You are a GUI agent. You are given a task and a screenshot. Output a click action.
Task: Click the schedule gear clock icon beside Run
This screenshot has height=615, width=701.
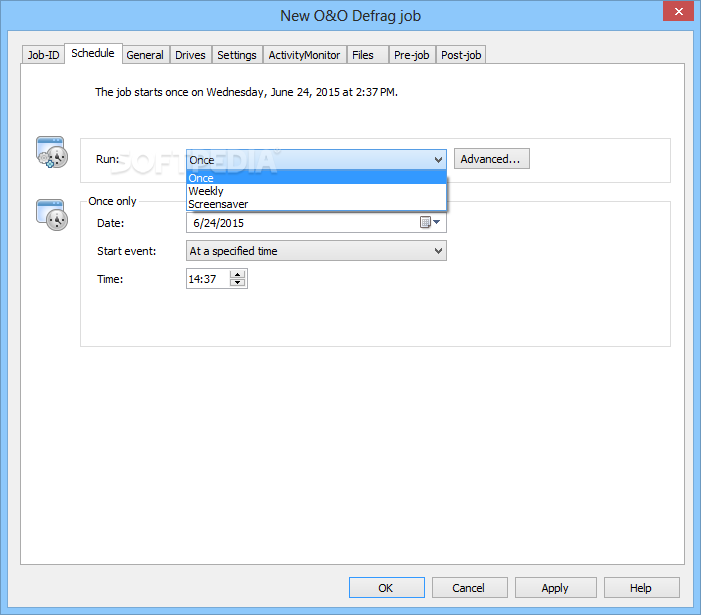[52, 152]
